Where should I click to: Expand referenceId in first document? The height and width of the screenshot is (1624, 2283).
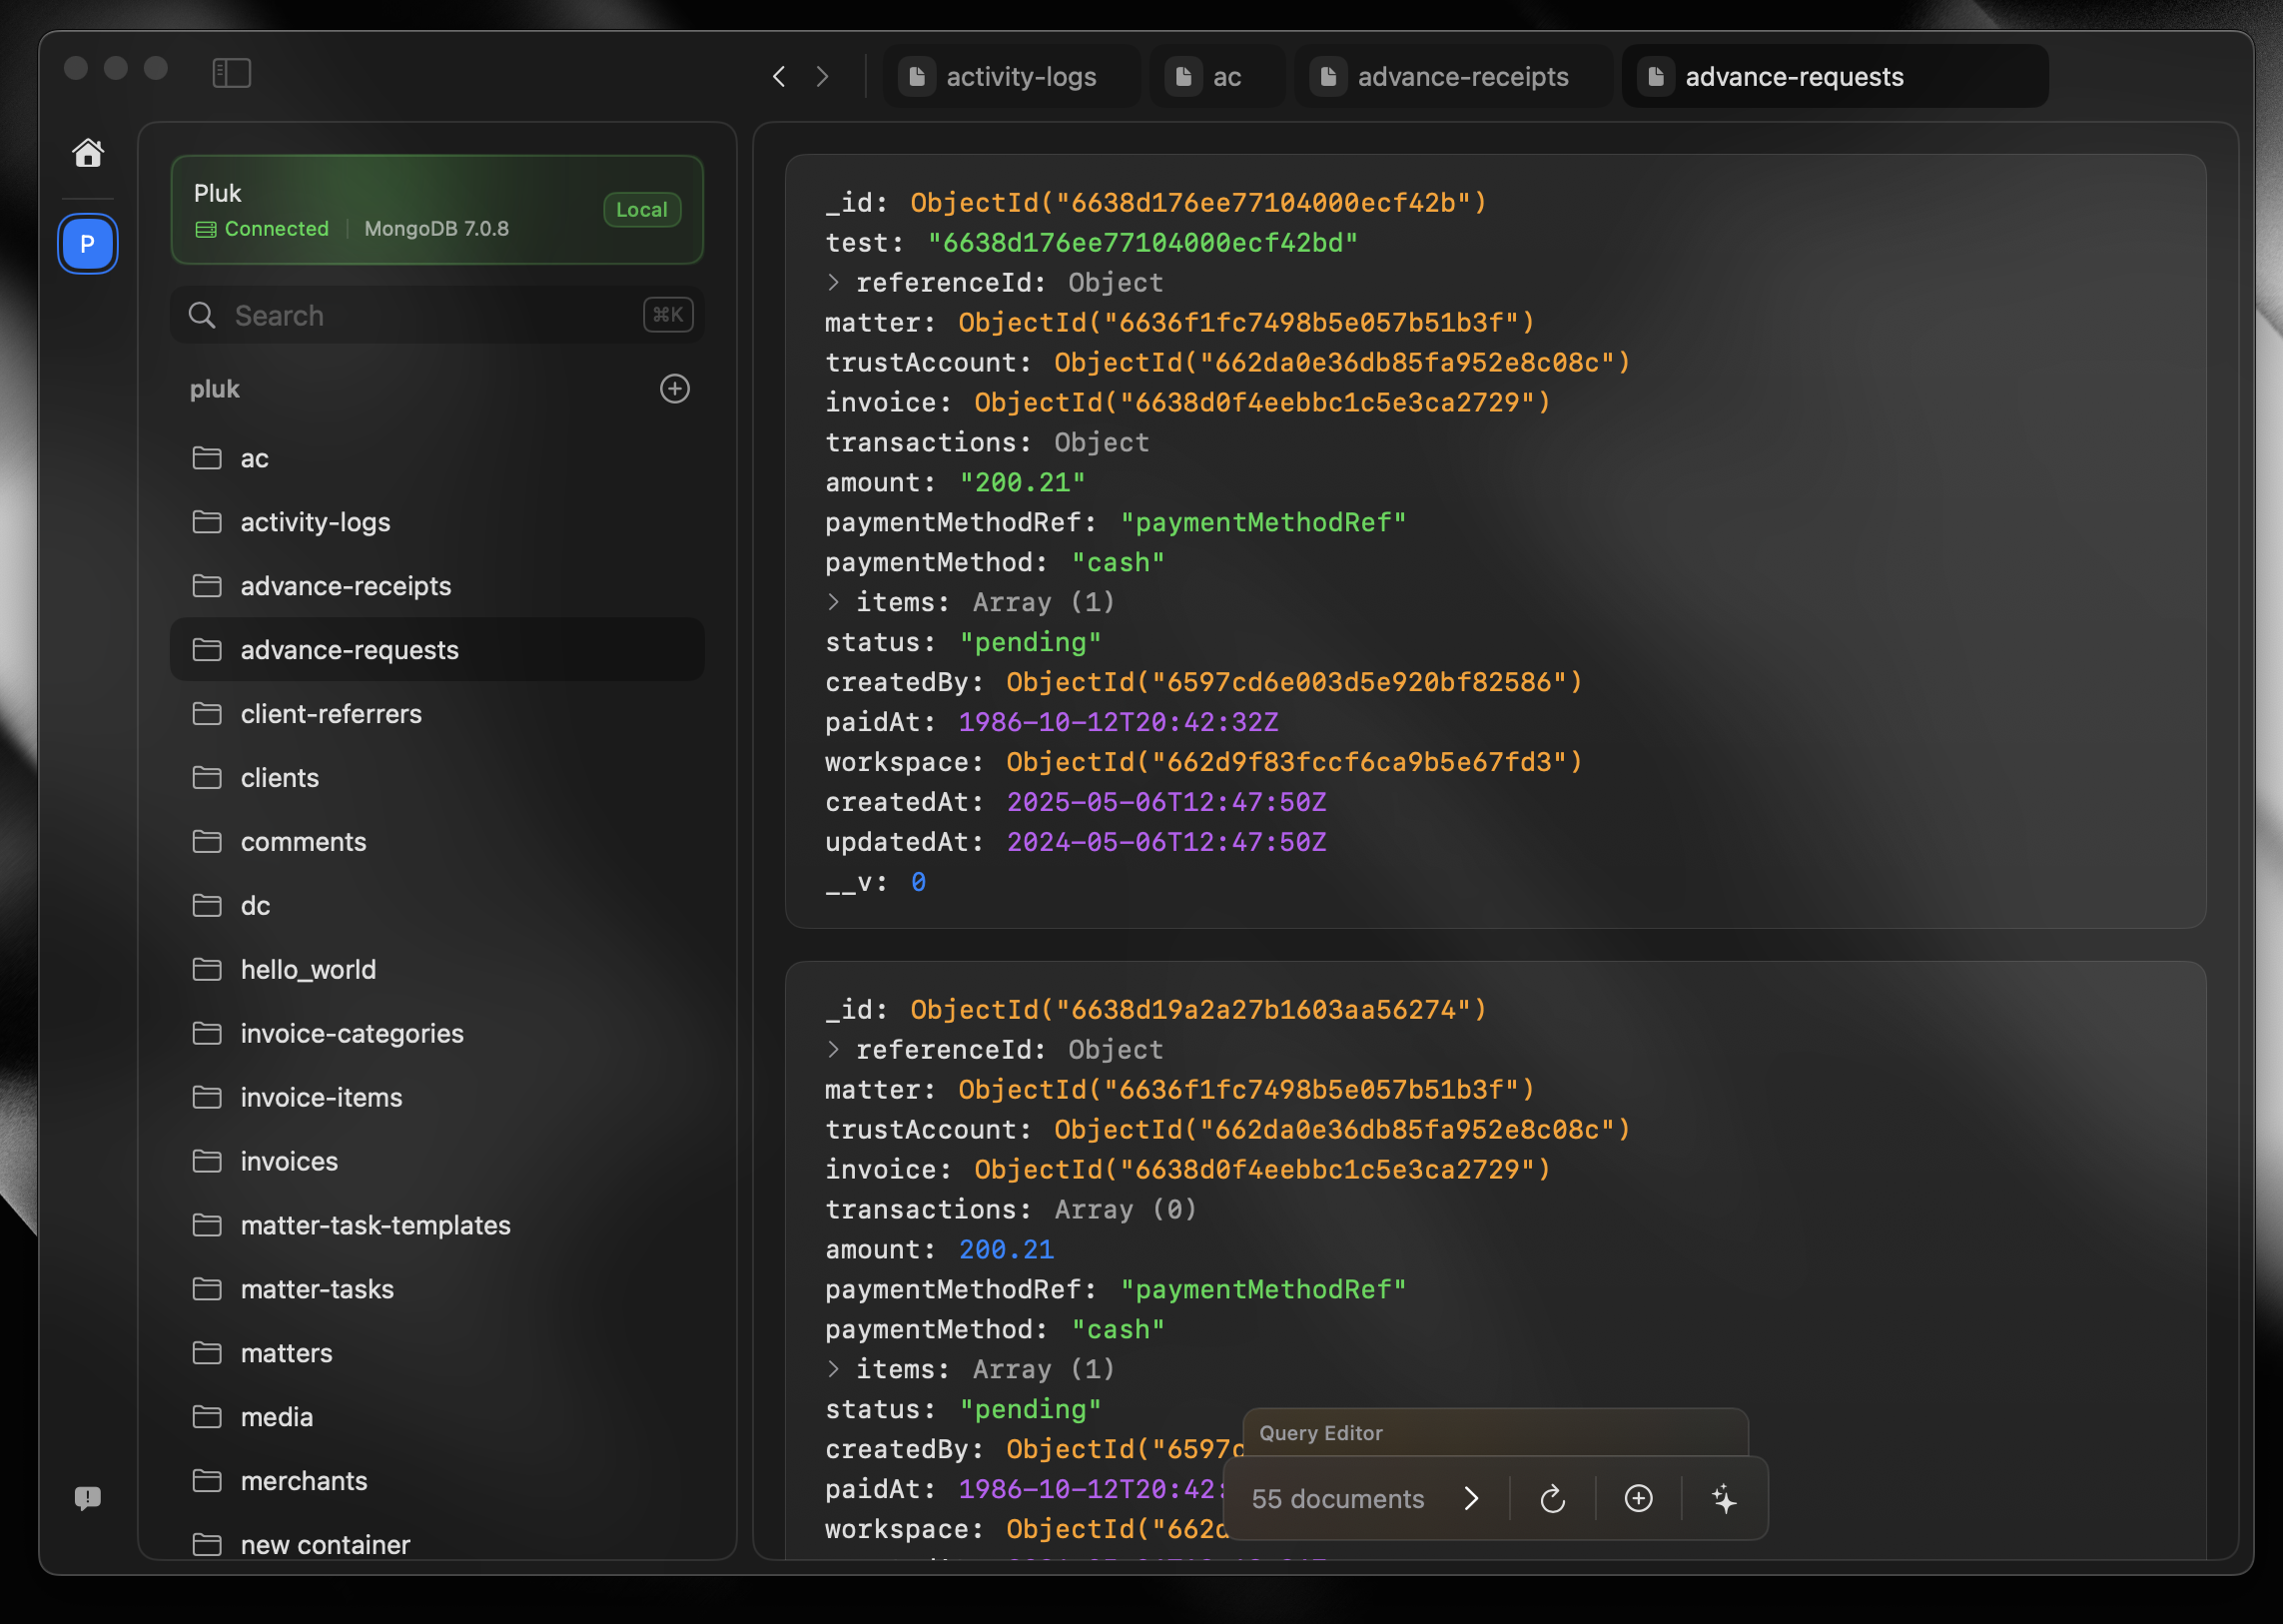tap(833, 283)
